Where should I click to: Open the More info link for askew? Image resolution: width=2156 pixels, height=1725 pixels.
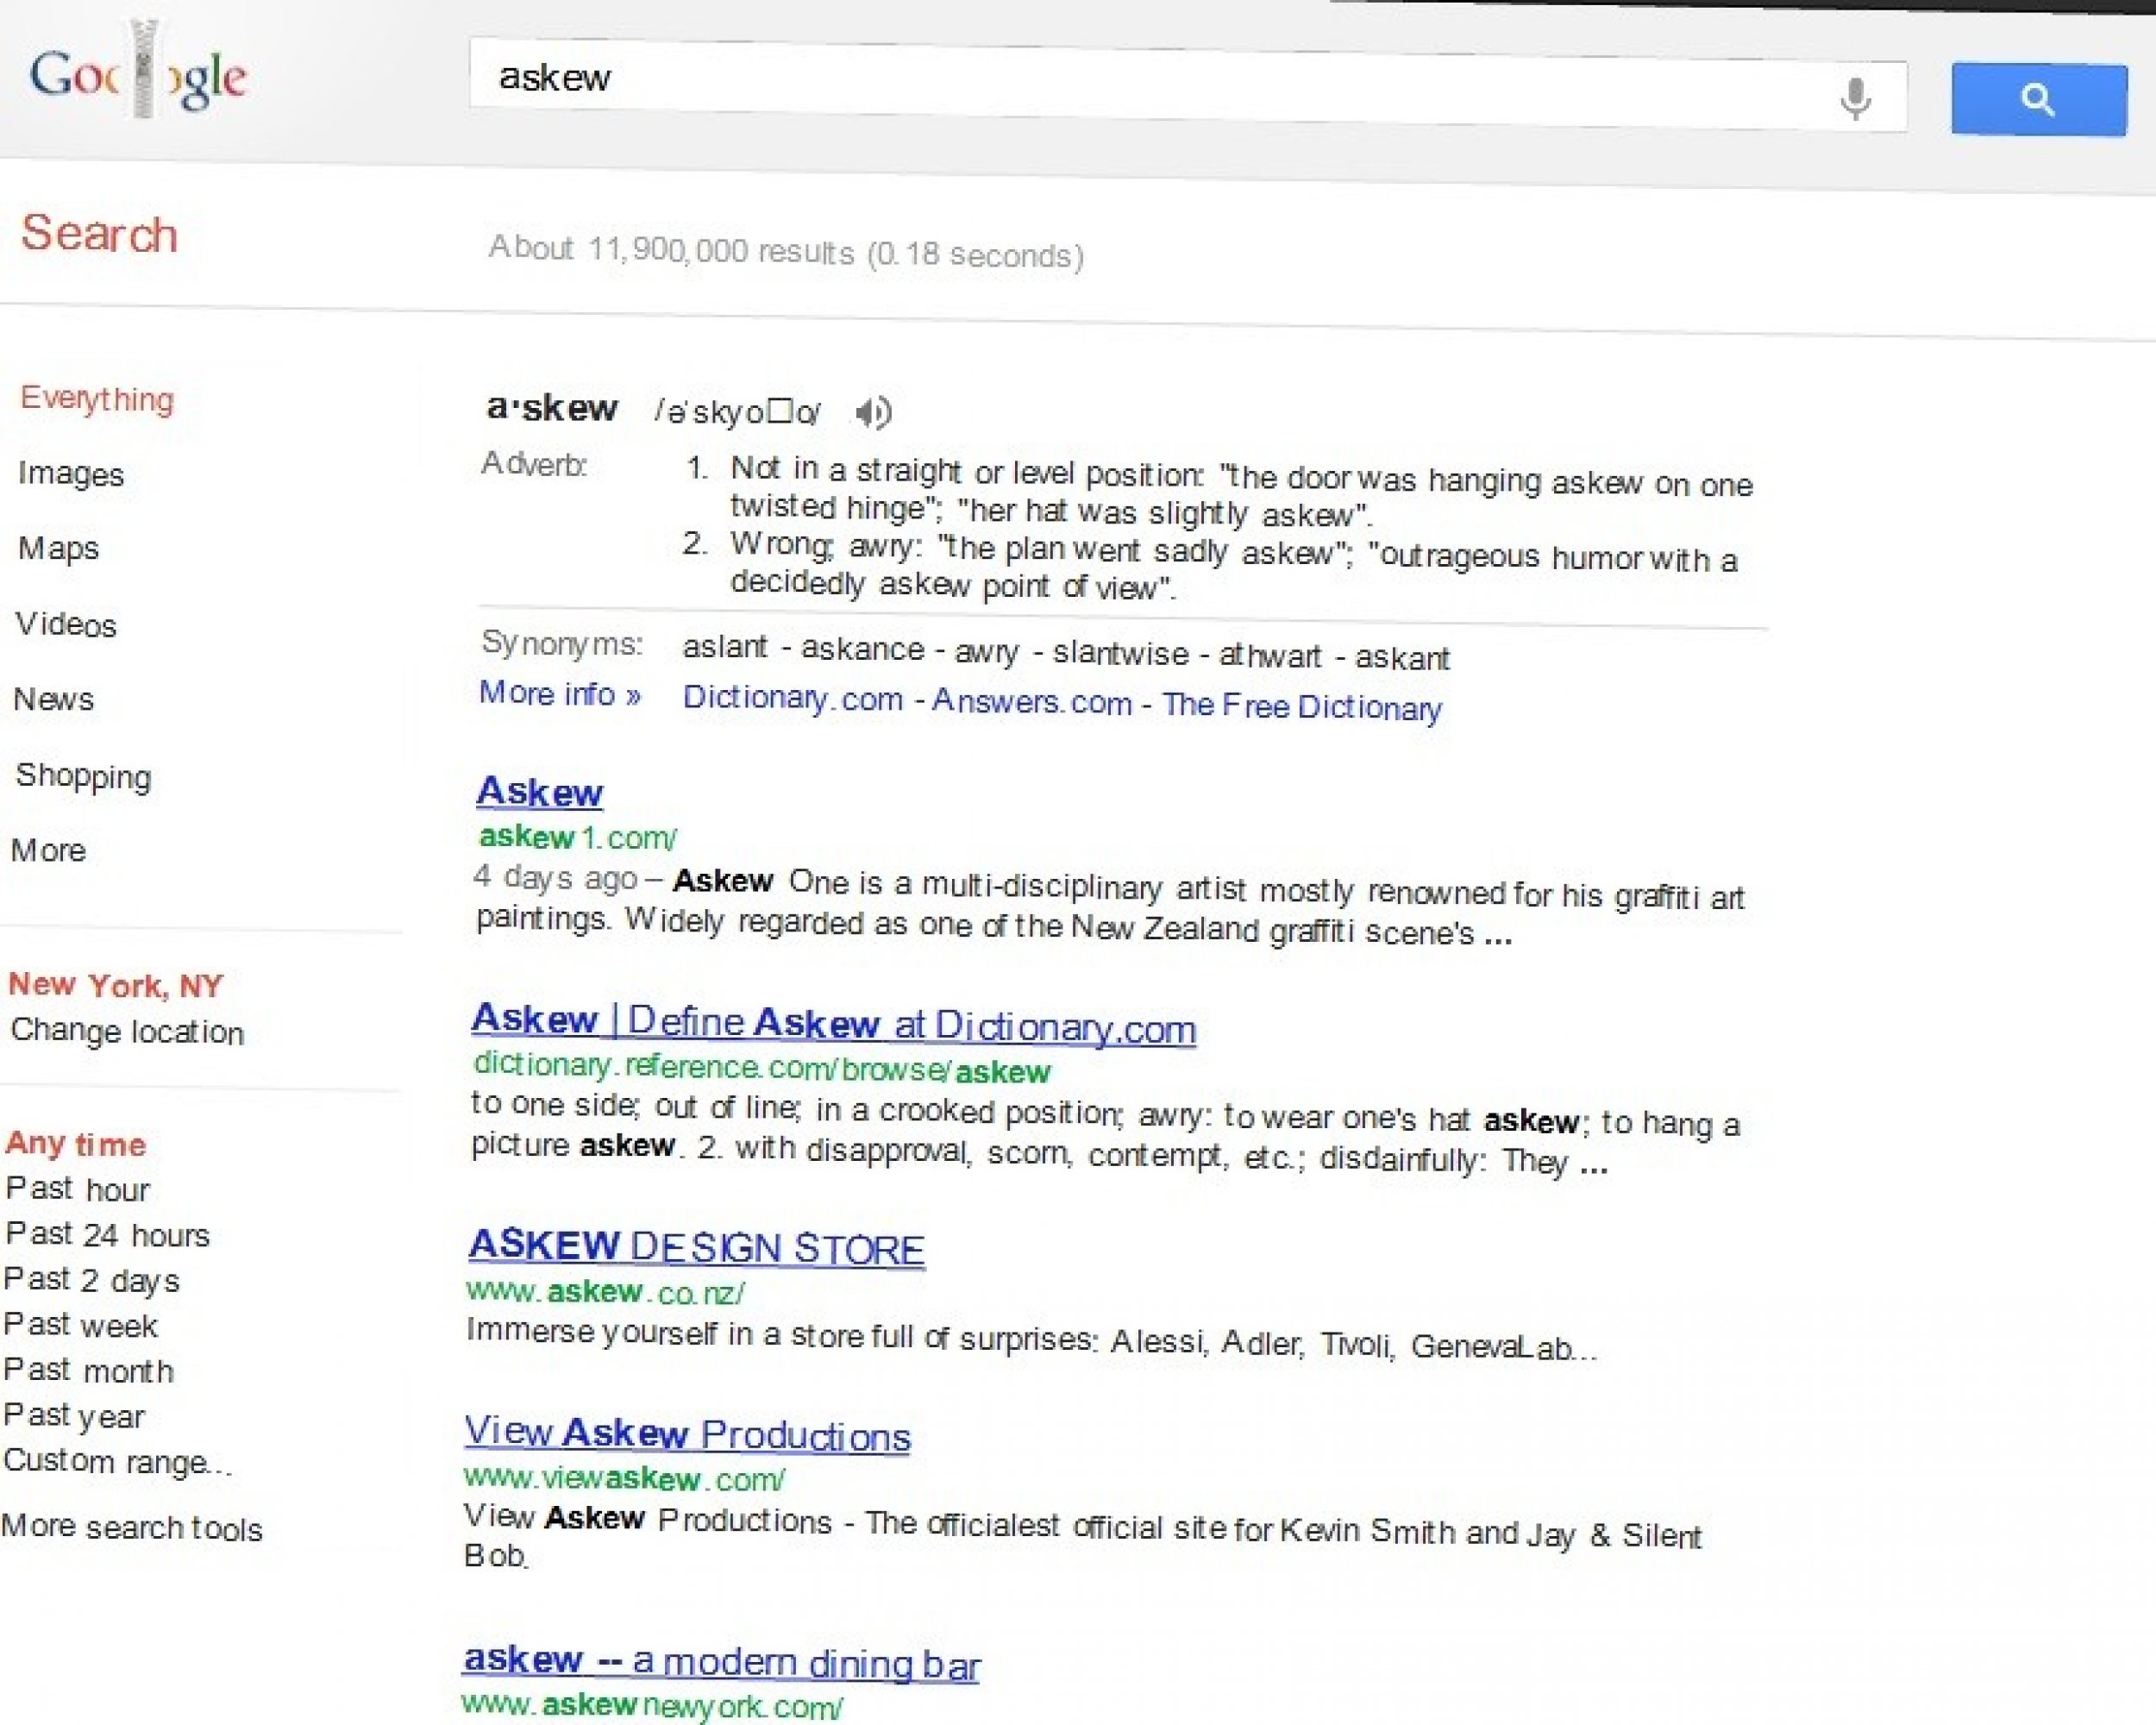tap(565, 706)
